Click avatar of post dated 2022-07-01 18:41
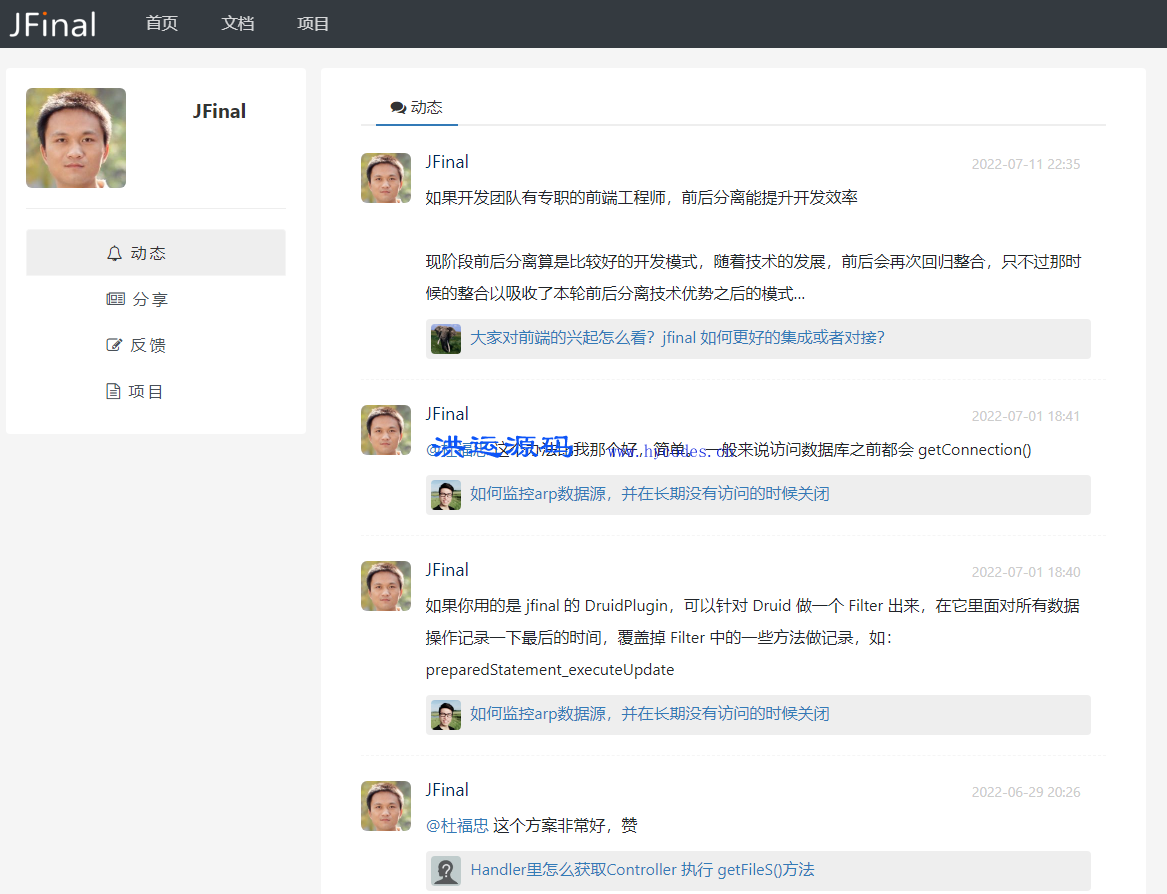Viewport: 1167px width, 894px height. tap(386, 430)
